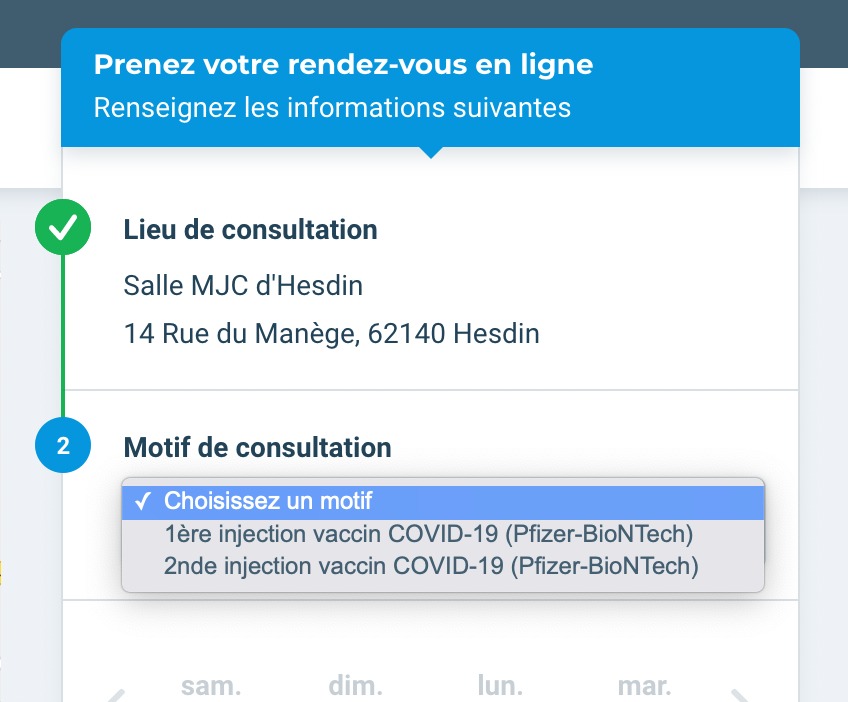The image size is (848, 702).
Task: Click "Renseignez les informations suivantes" subtitle
Action: pyautogui.click(x=332, y=107)
